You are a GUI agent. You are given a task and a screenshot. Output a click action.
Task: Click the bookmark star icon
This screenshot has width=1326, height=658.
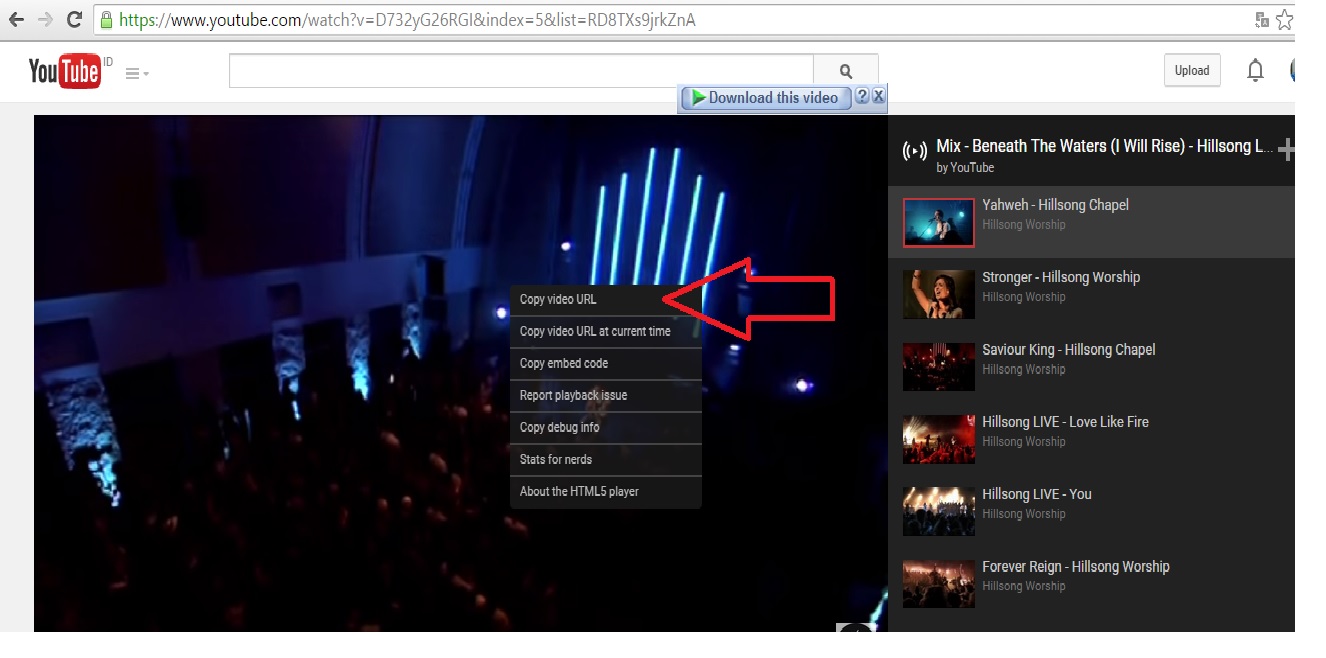(1285, 17)
